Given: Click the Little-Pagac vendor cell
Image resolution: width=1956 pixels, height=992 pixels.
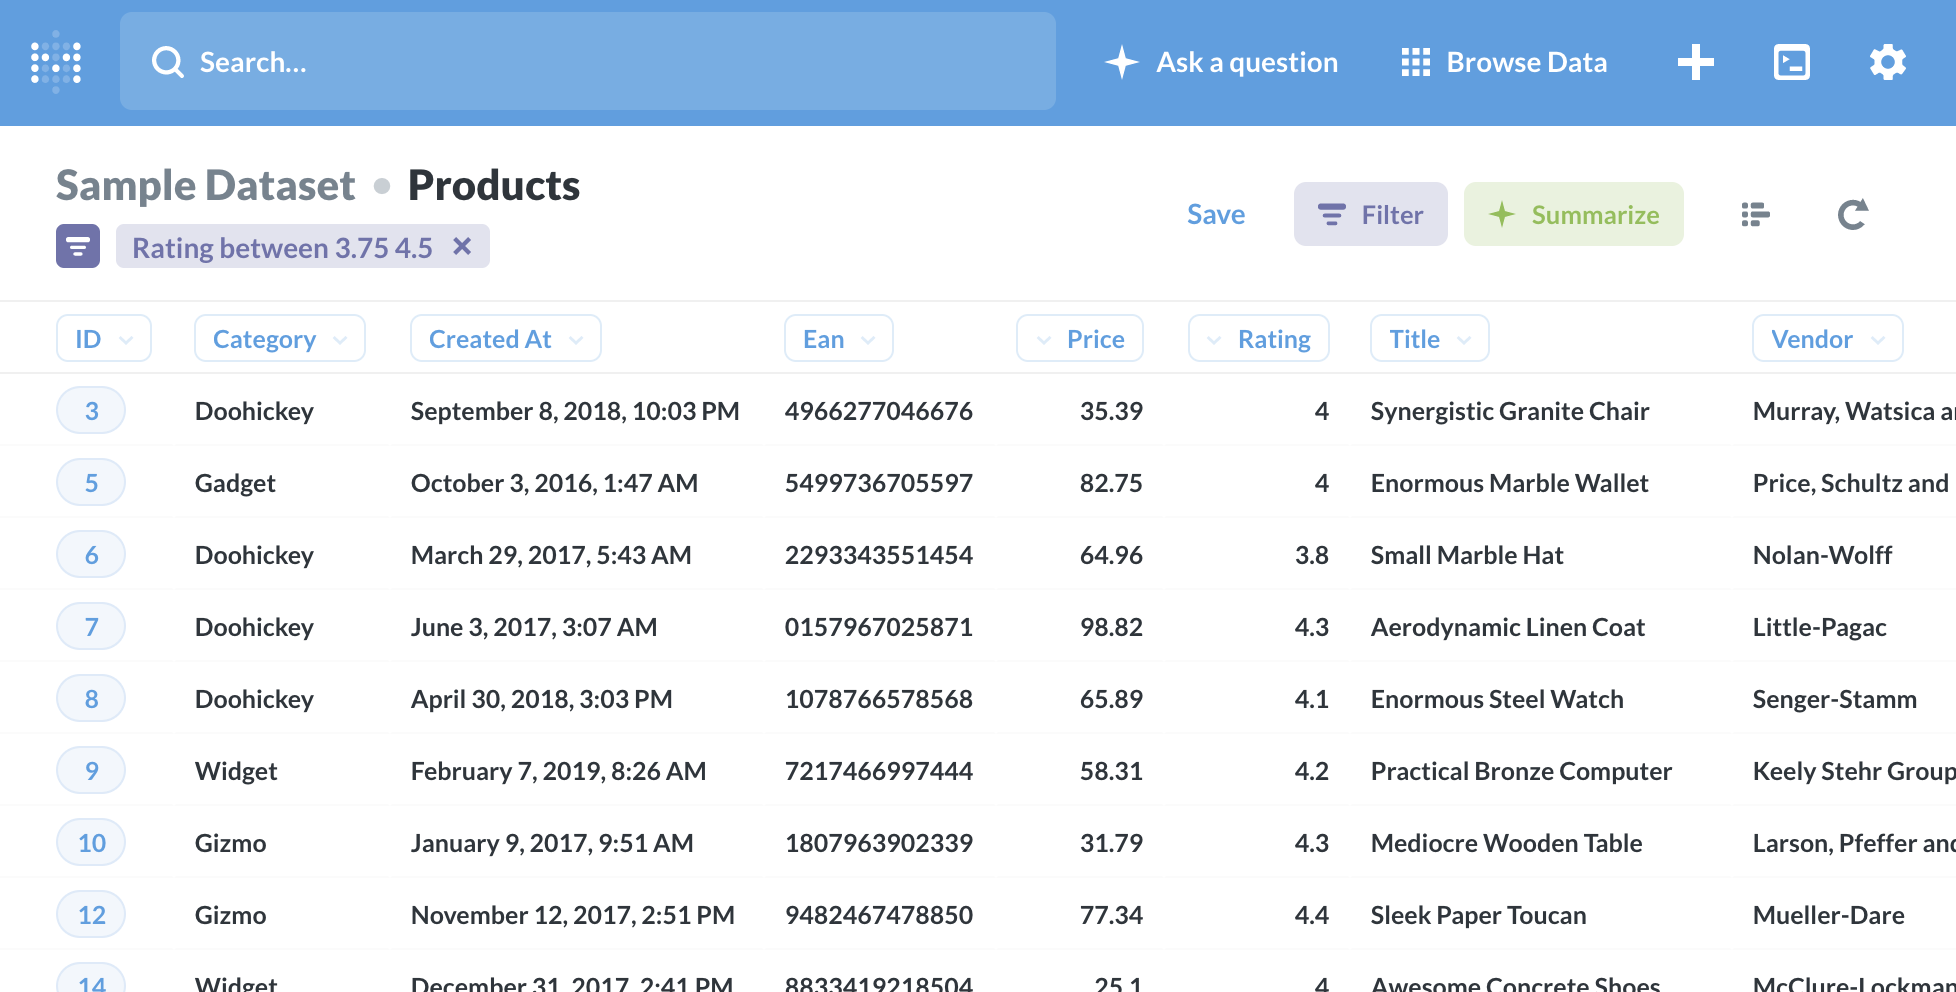Looking at the screenshot, I should click(1819, 627).
